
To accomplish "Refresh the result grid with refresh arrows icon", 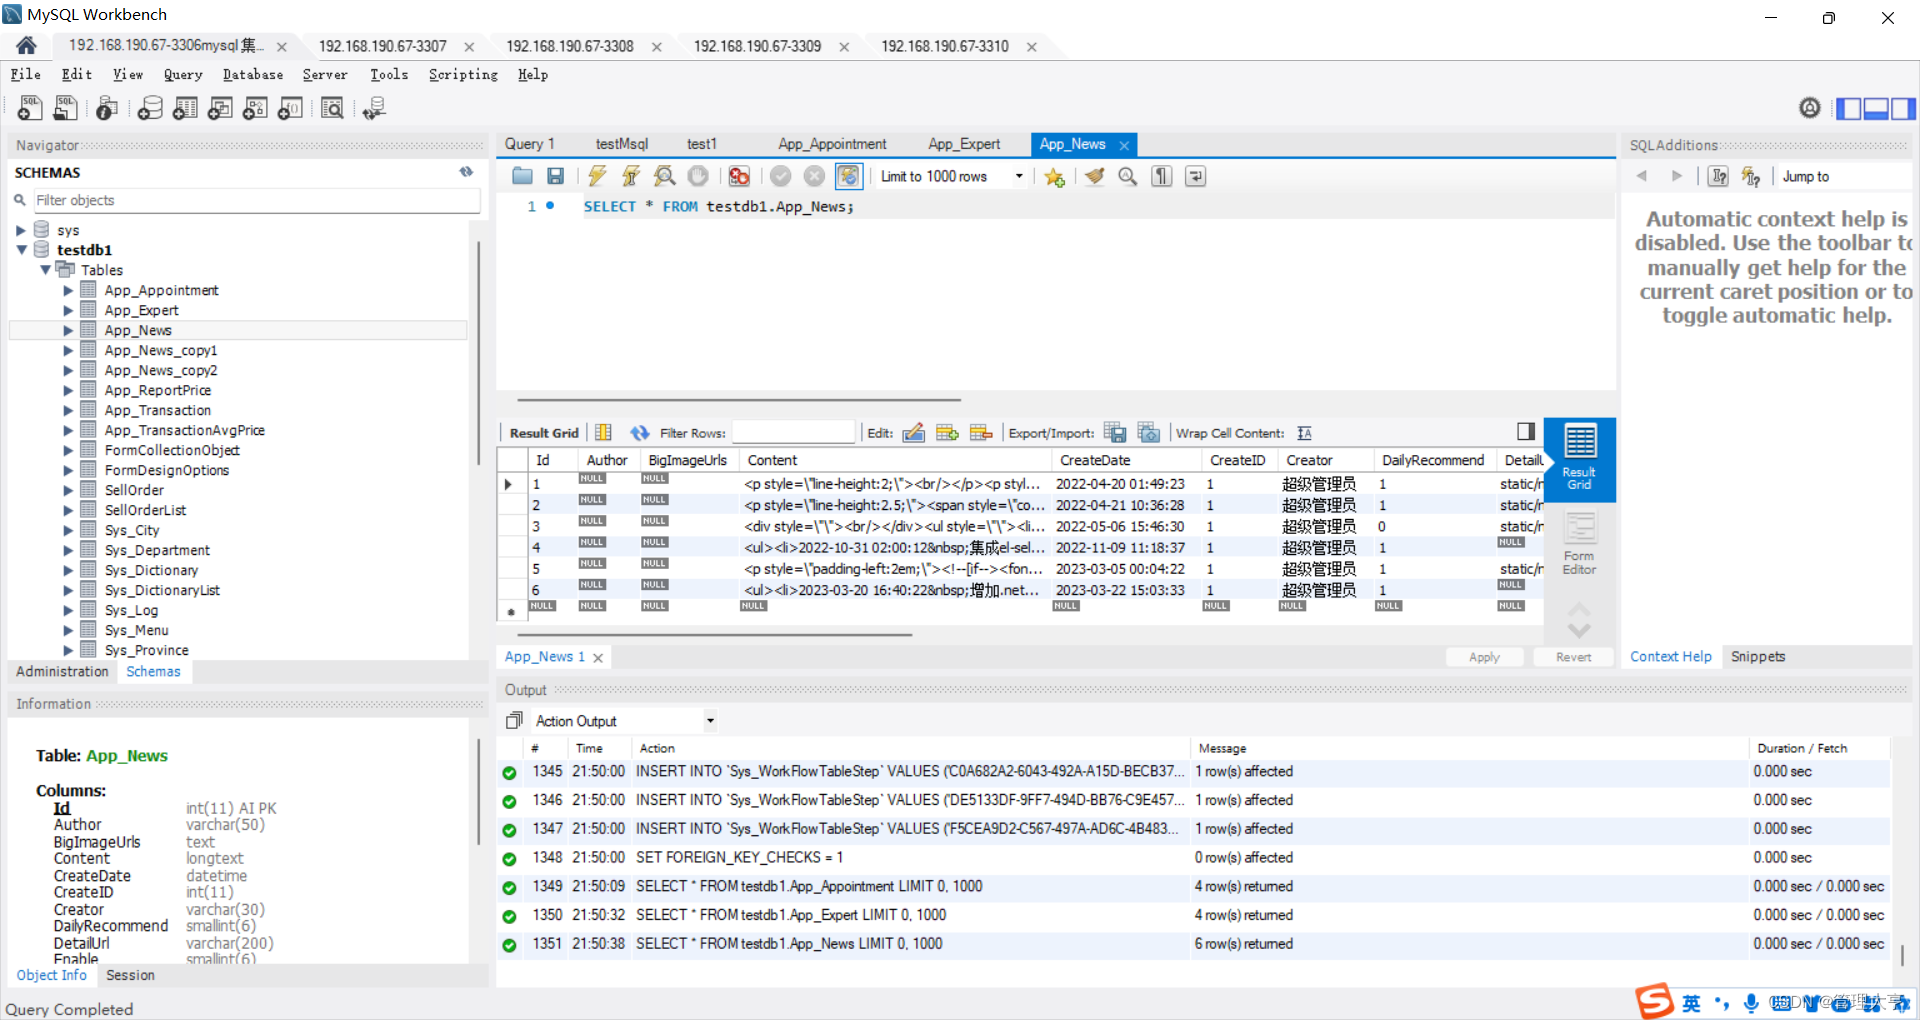I will click(x=639, y=432).
